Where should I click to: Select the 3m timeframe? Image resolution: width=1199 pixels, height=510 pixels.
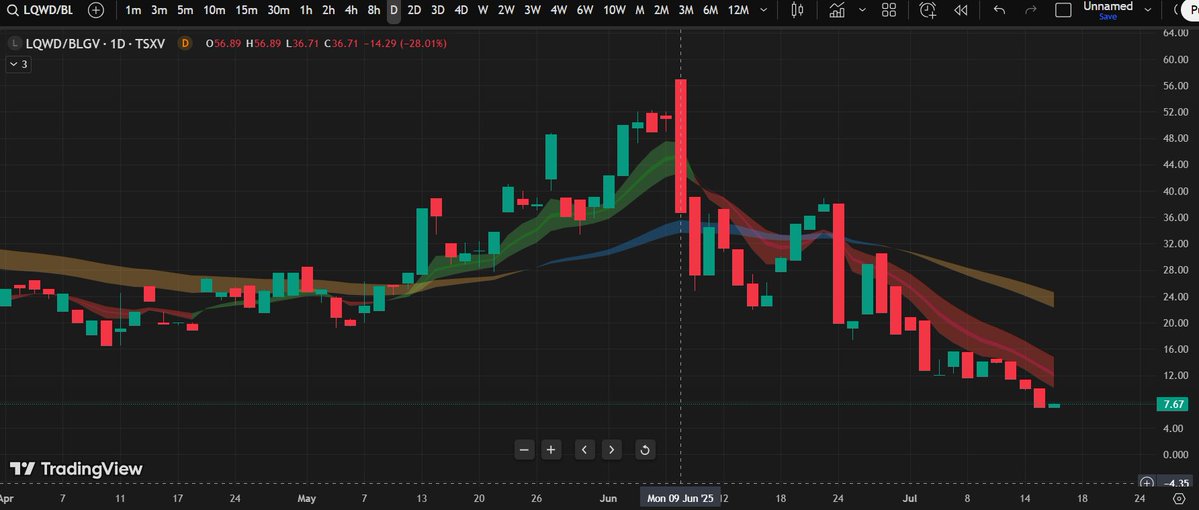(x=159, y=10)
